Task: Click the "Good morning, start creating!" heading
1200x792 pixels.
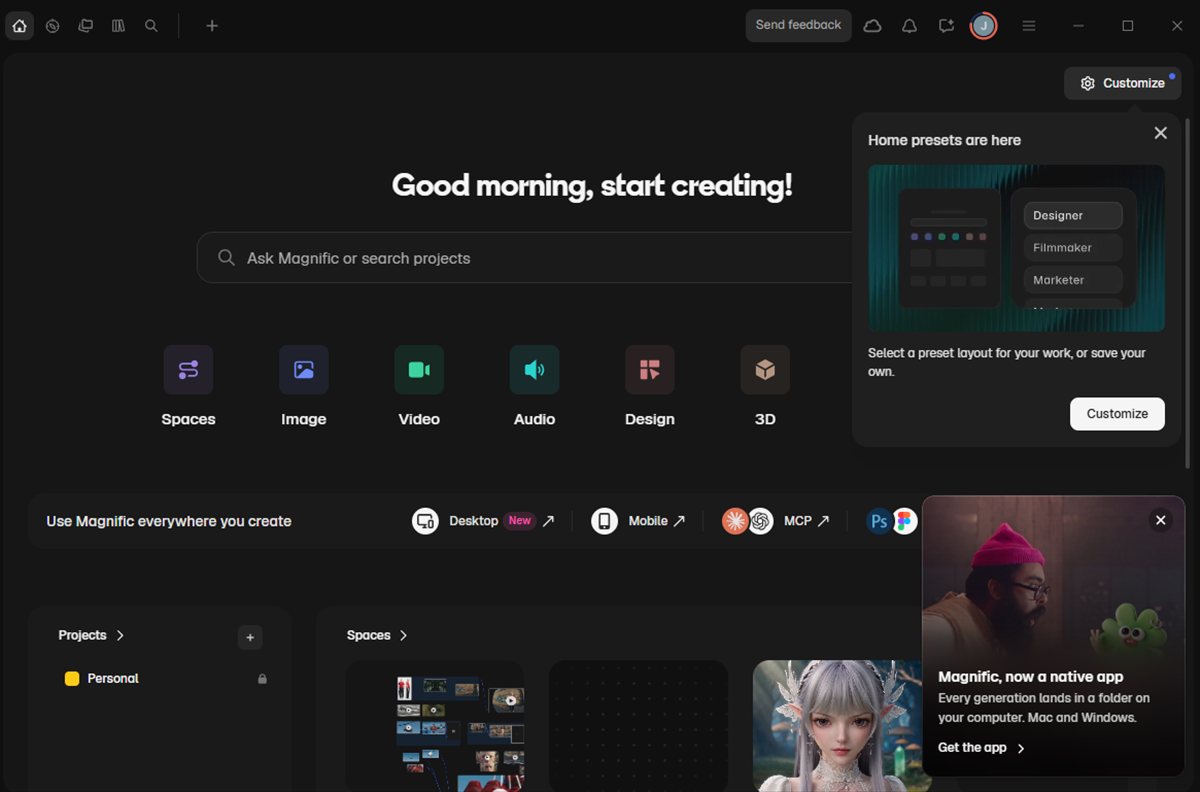Action: point(592,185)
